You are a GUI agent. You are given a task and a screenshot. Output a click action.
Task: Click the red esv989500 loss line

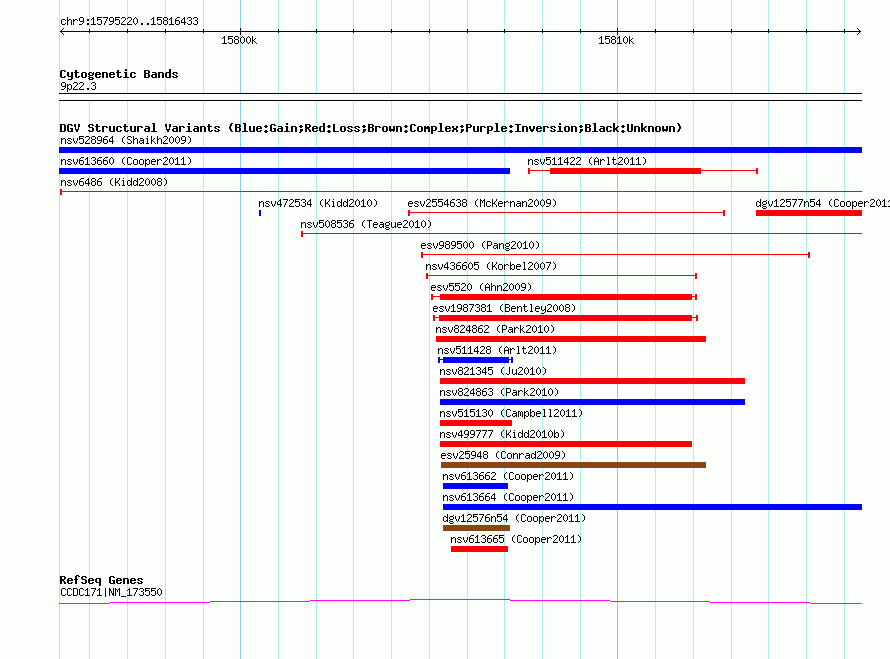point(615,255)
